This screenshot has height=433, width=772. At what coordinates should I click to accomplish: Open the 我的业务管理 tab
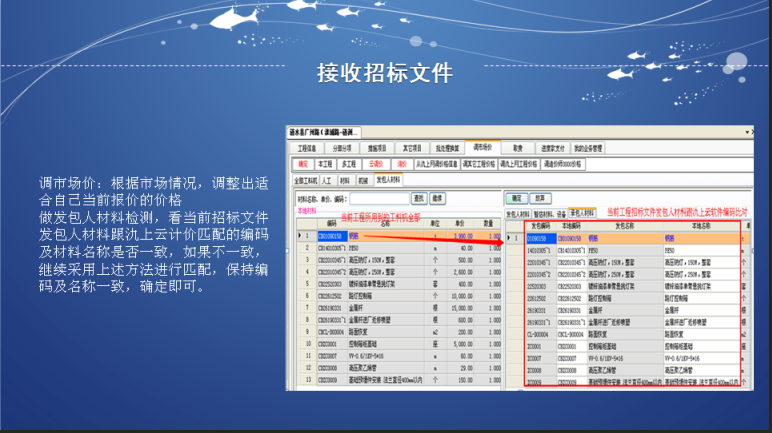pyautogui.click(x=587, y=148)
